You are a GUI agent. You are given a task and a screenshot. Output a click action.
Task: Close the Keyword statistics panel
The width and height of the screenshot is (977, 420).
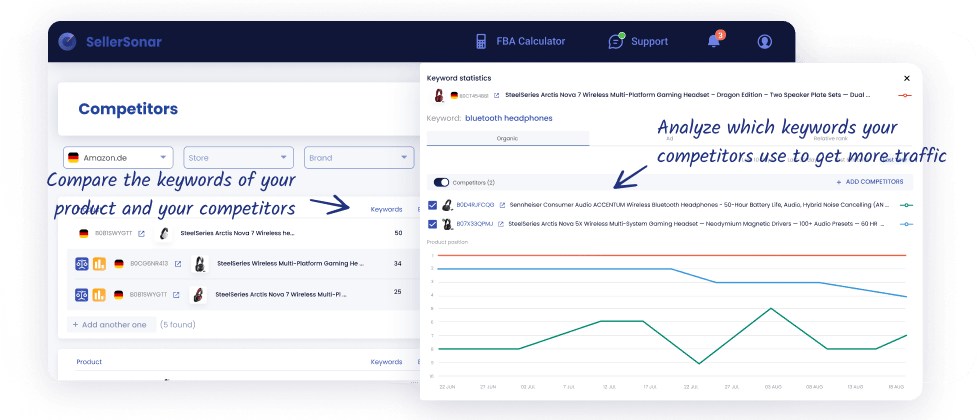[x=907, y=78]
